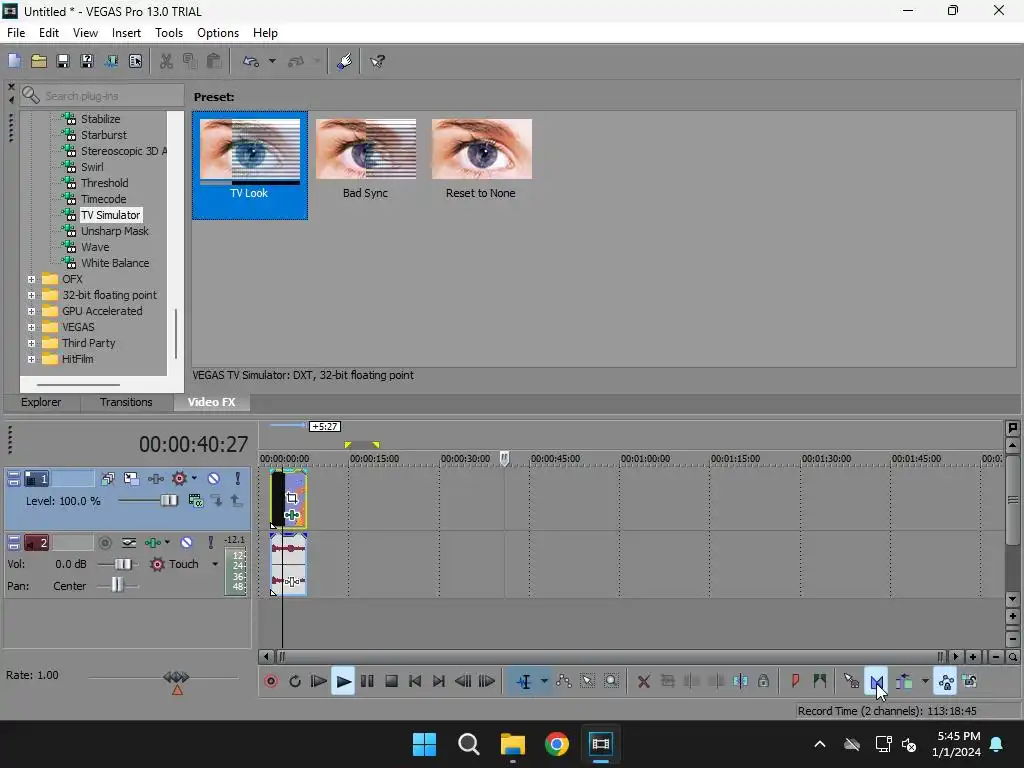Go to start of project

tap(415, 681)
